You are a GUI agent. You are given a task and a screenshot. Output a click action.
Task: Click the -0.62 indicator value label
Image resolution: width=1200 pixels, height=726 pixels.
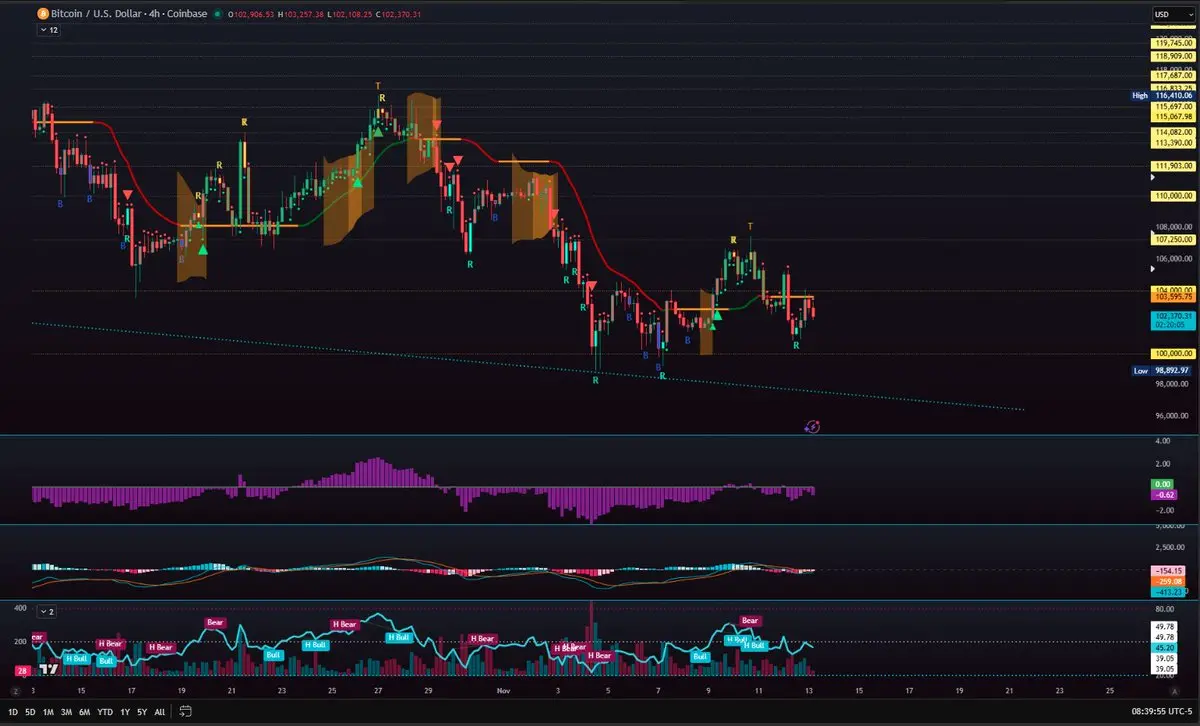click(1165, 494)
